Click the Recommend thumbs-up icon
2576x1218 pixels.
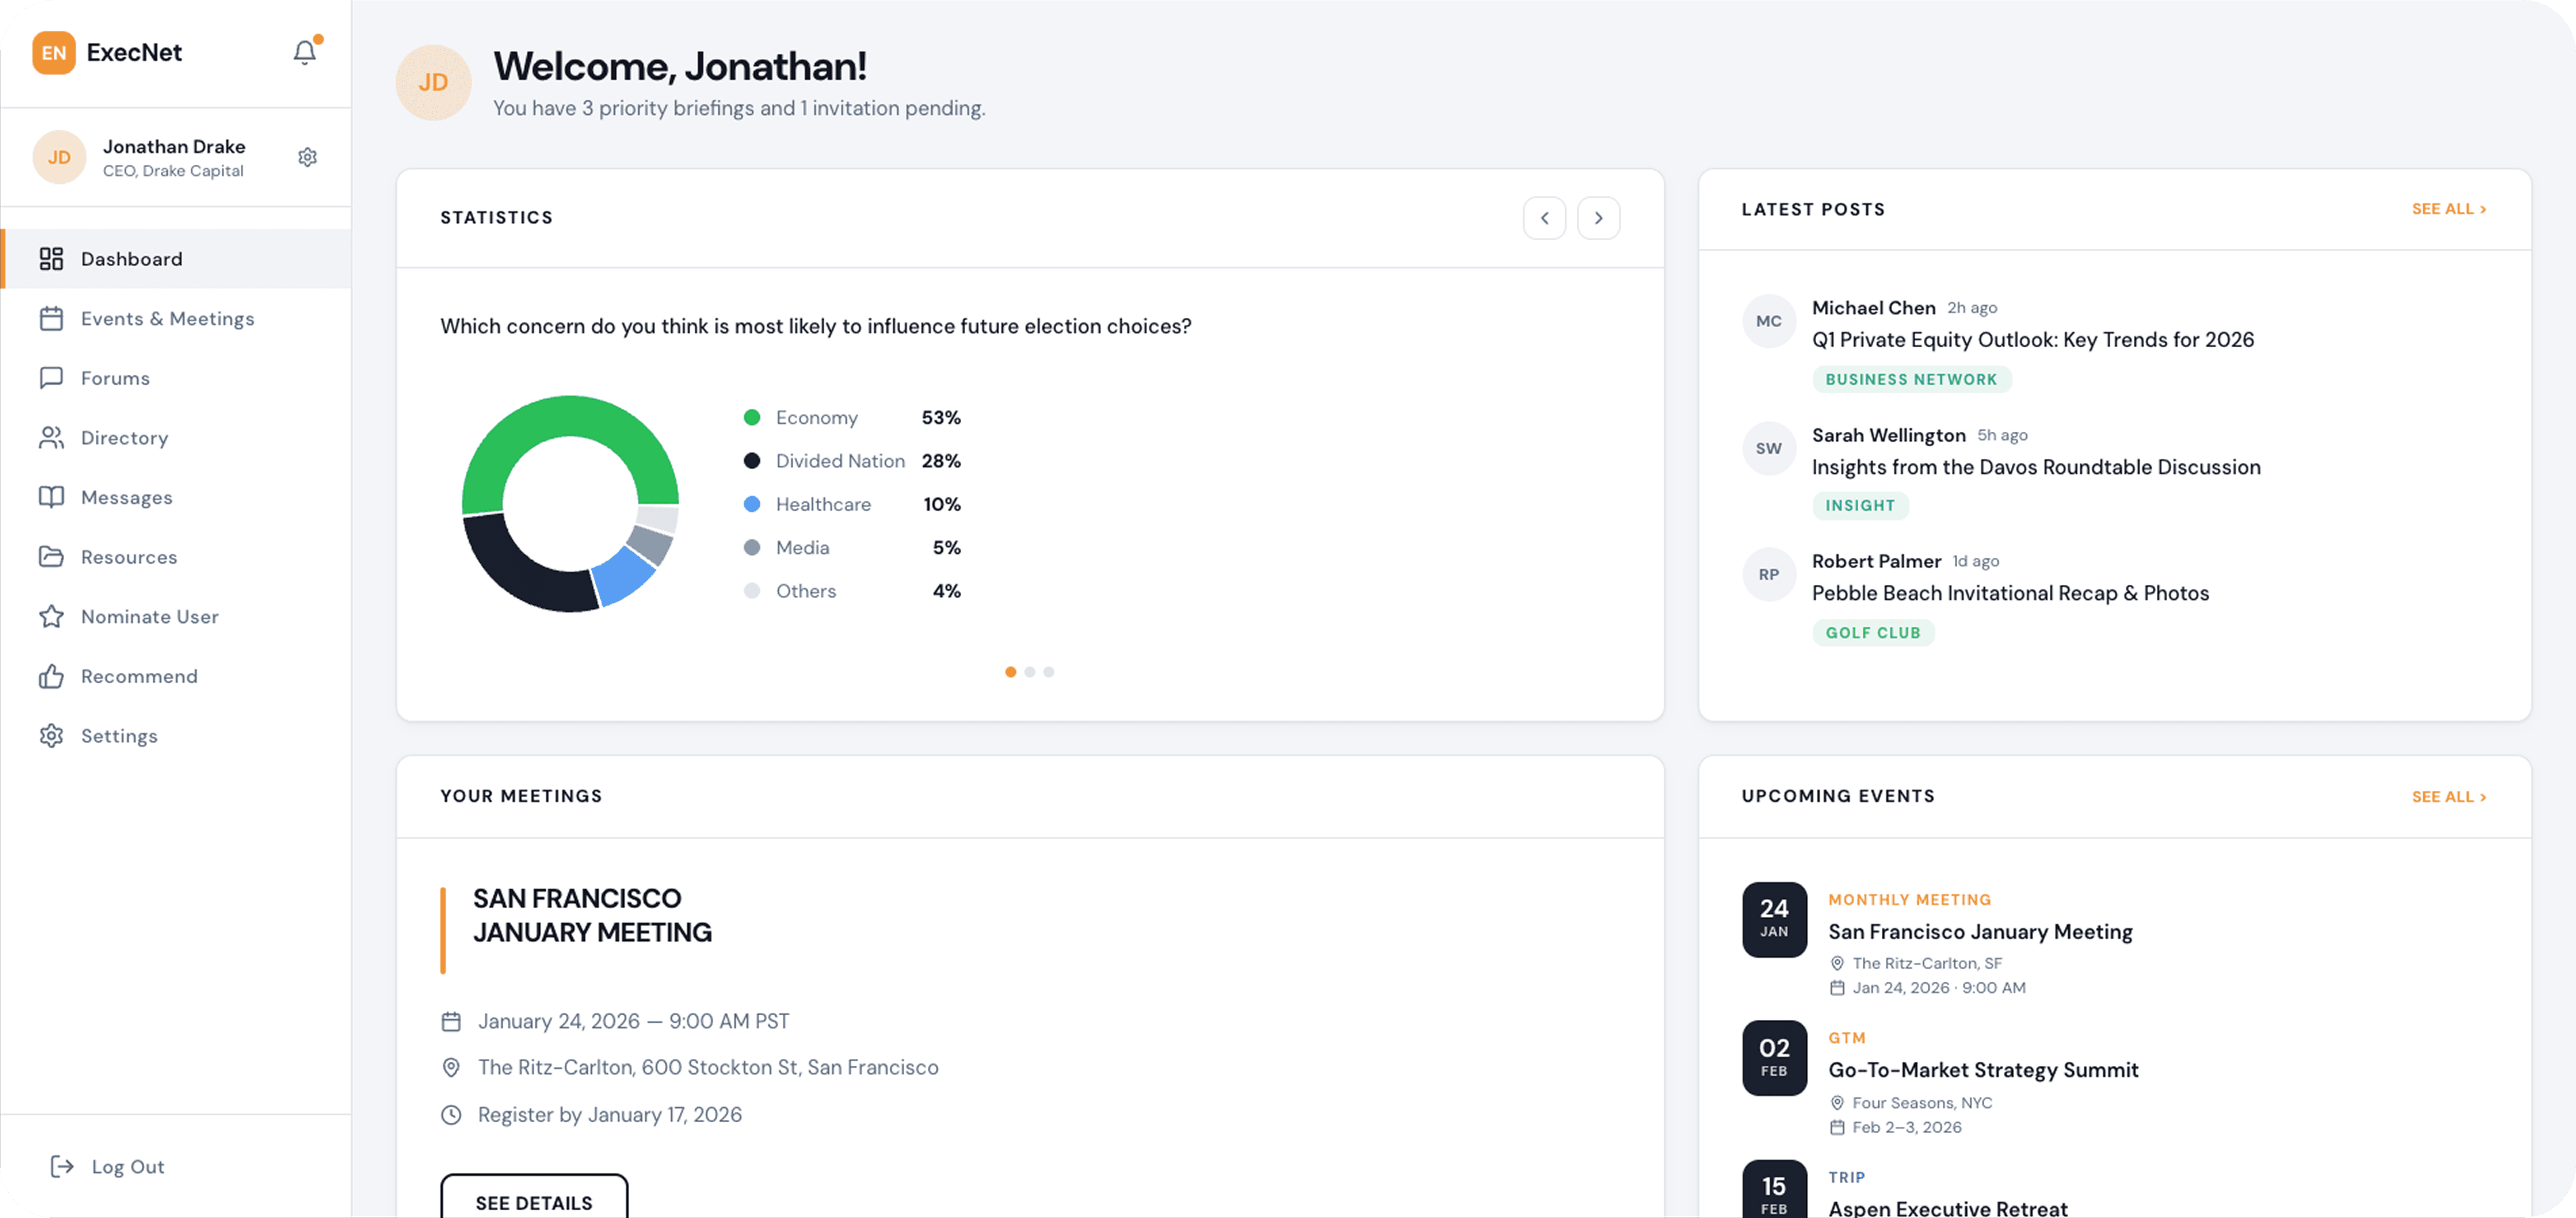51,676
